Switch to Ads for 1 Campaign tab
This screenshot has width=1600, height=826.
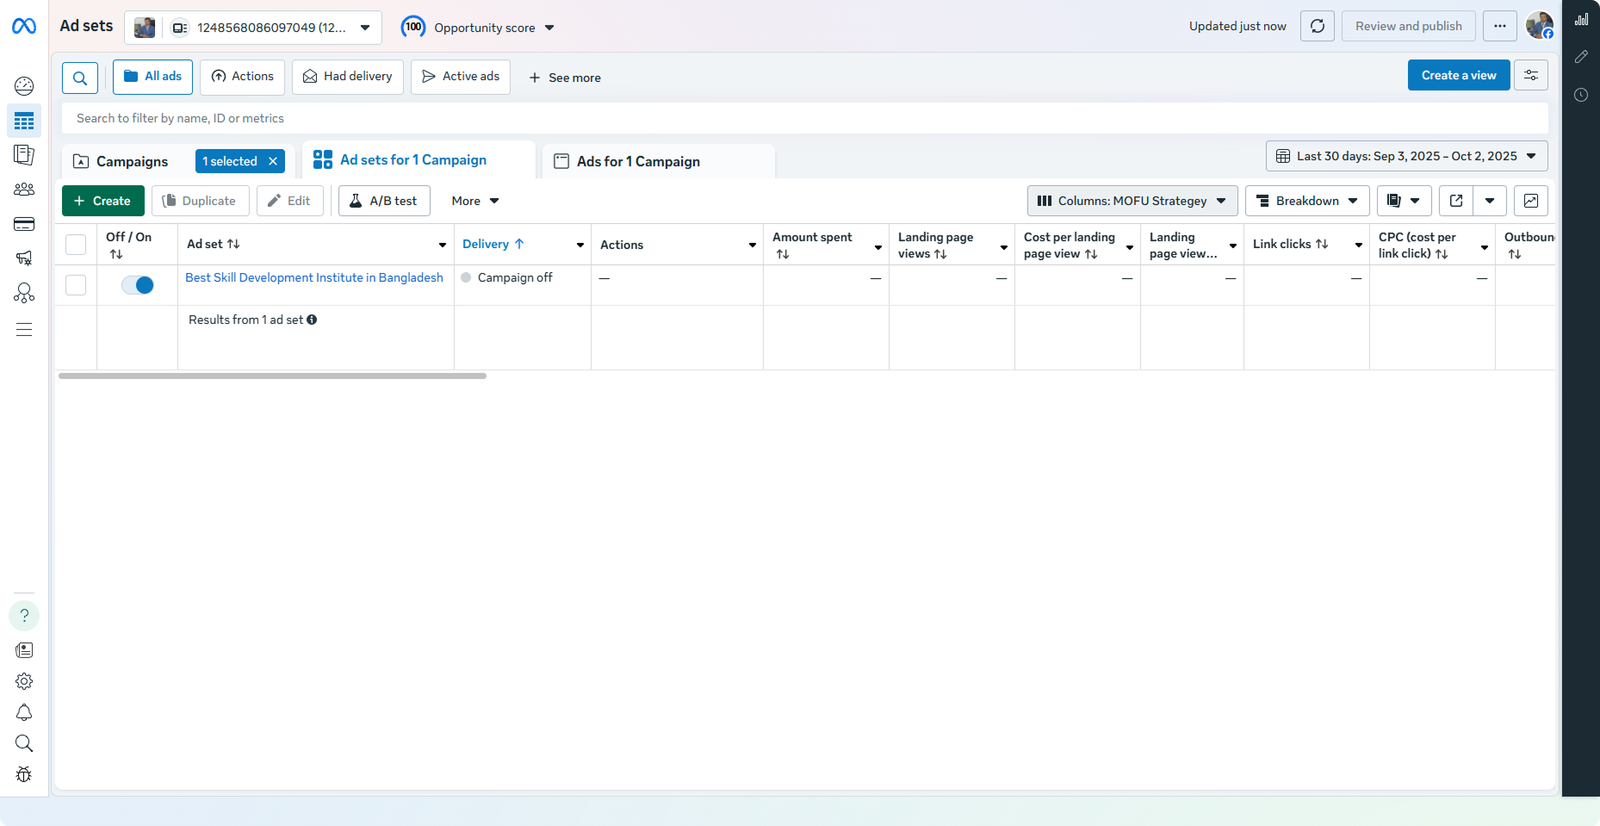click(638, 161)
